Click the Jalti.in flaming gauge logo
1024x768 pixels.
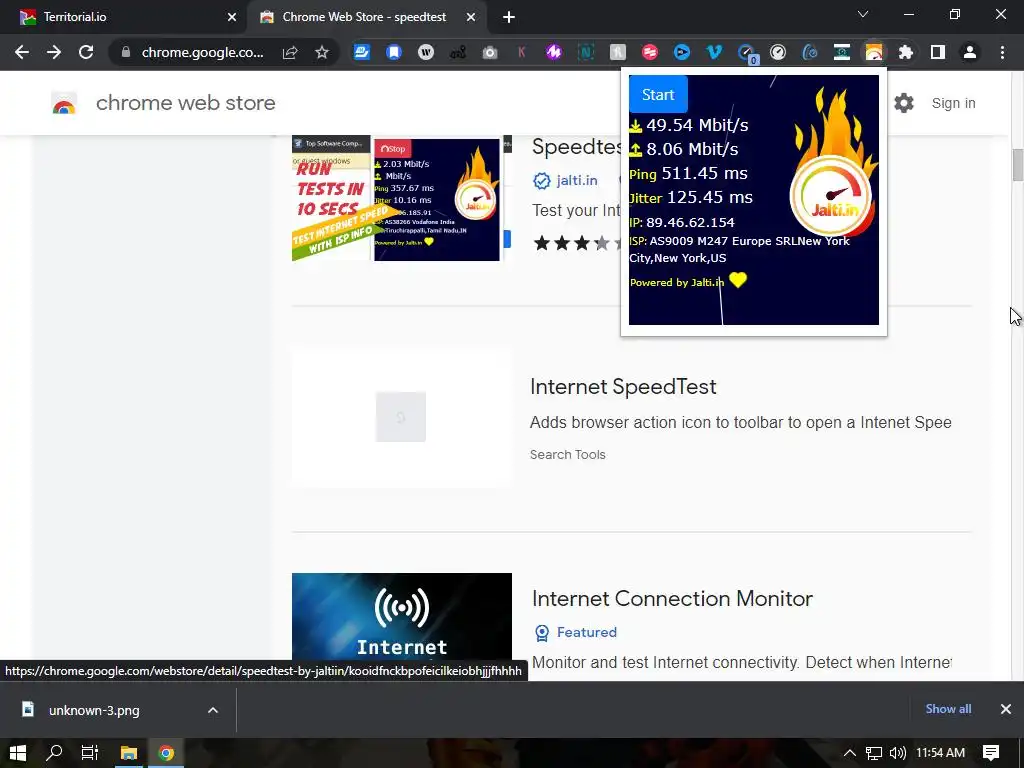[833, 163]
